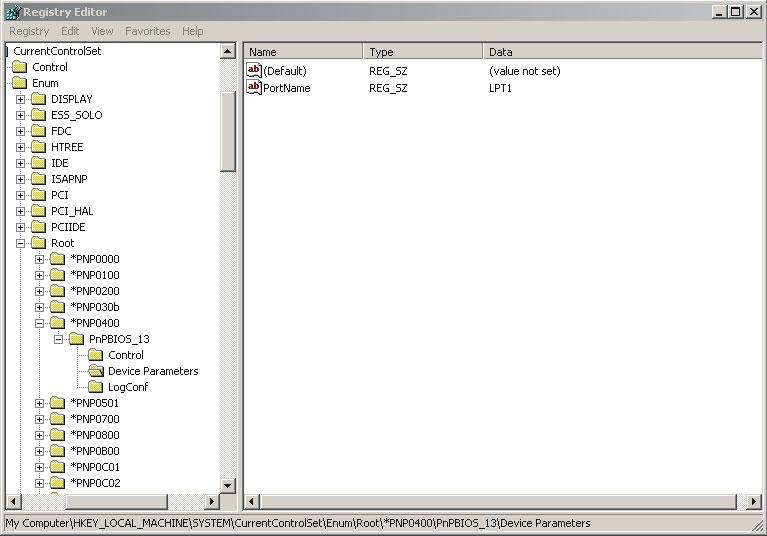Expand the *PNP0C01 key

pos(40,467)
